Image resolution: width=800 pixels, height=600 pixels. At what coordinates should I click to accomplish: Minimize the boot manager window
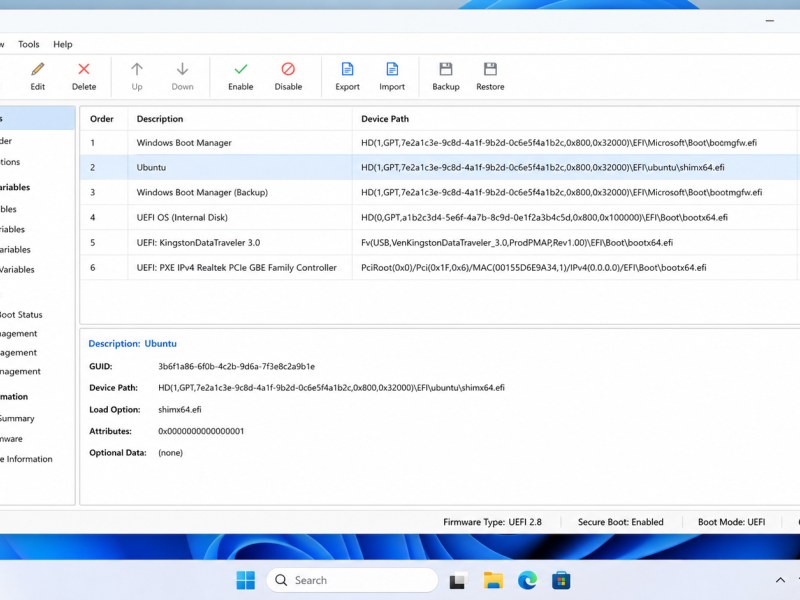770,21
